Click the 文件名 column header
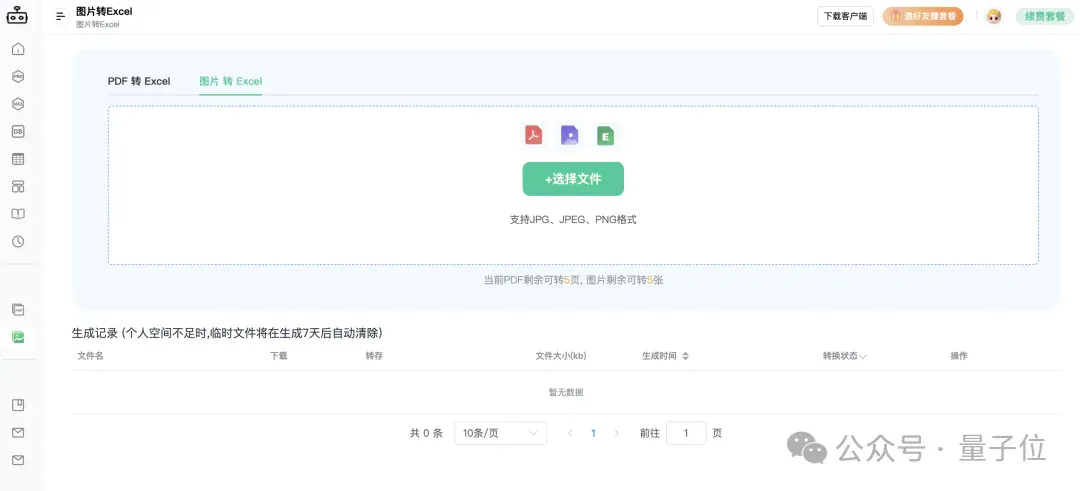 tap(91, 356)
